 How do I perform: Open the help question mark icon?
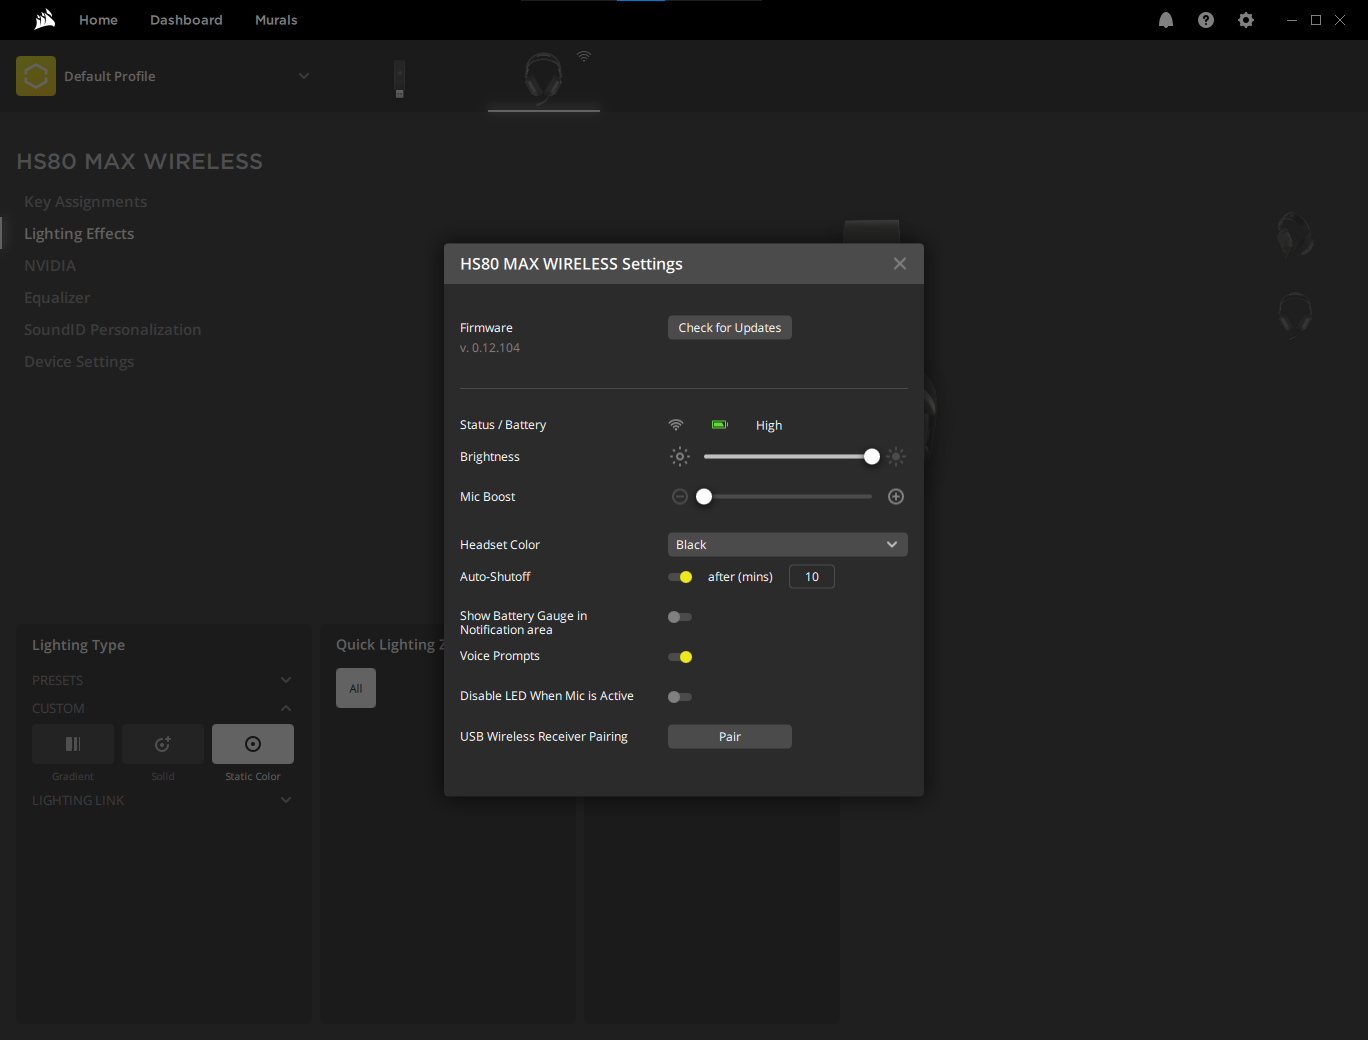1206,20
